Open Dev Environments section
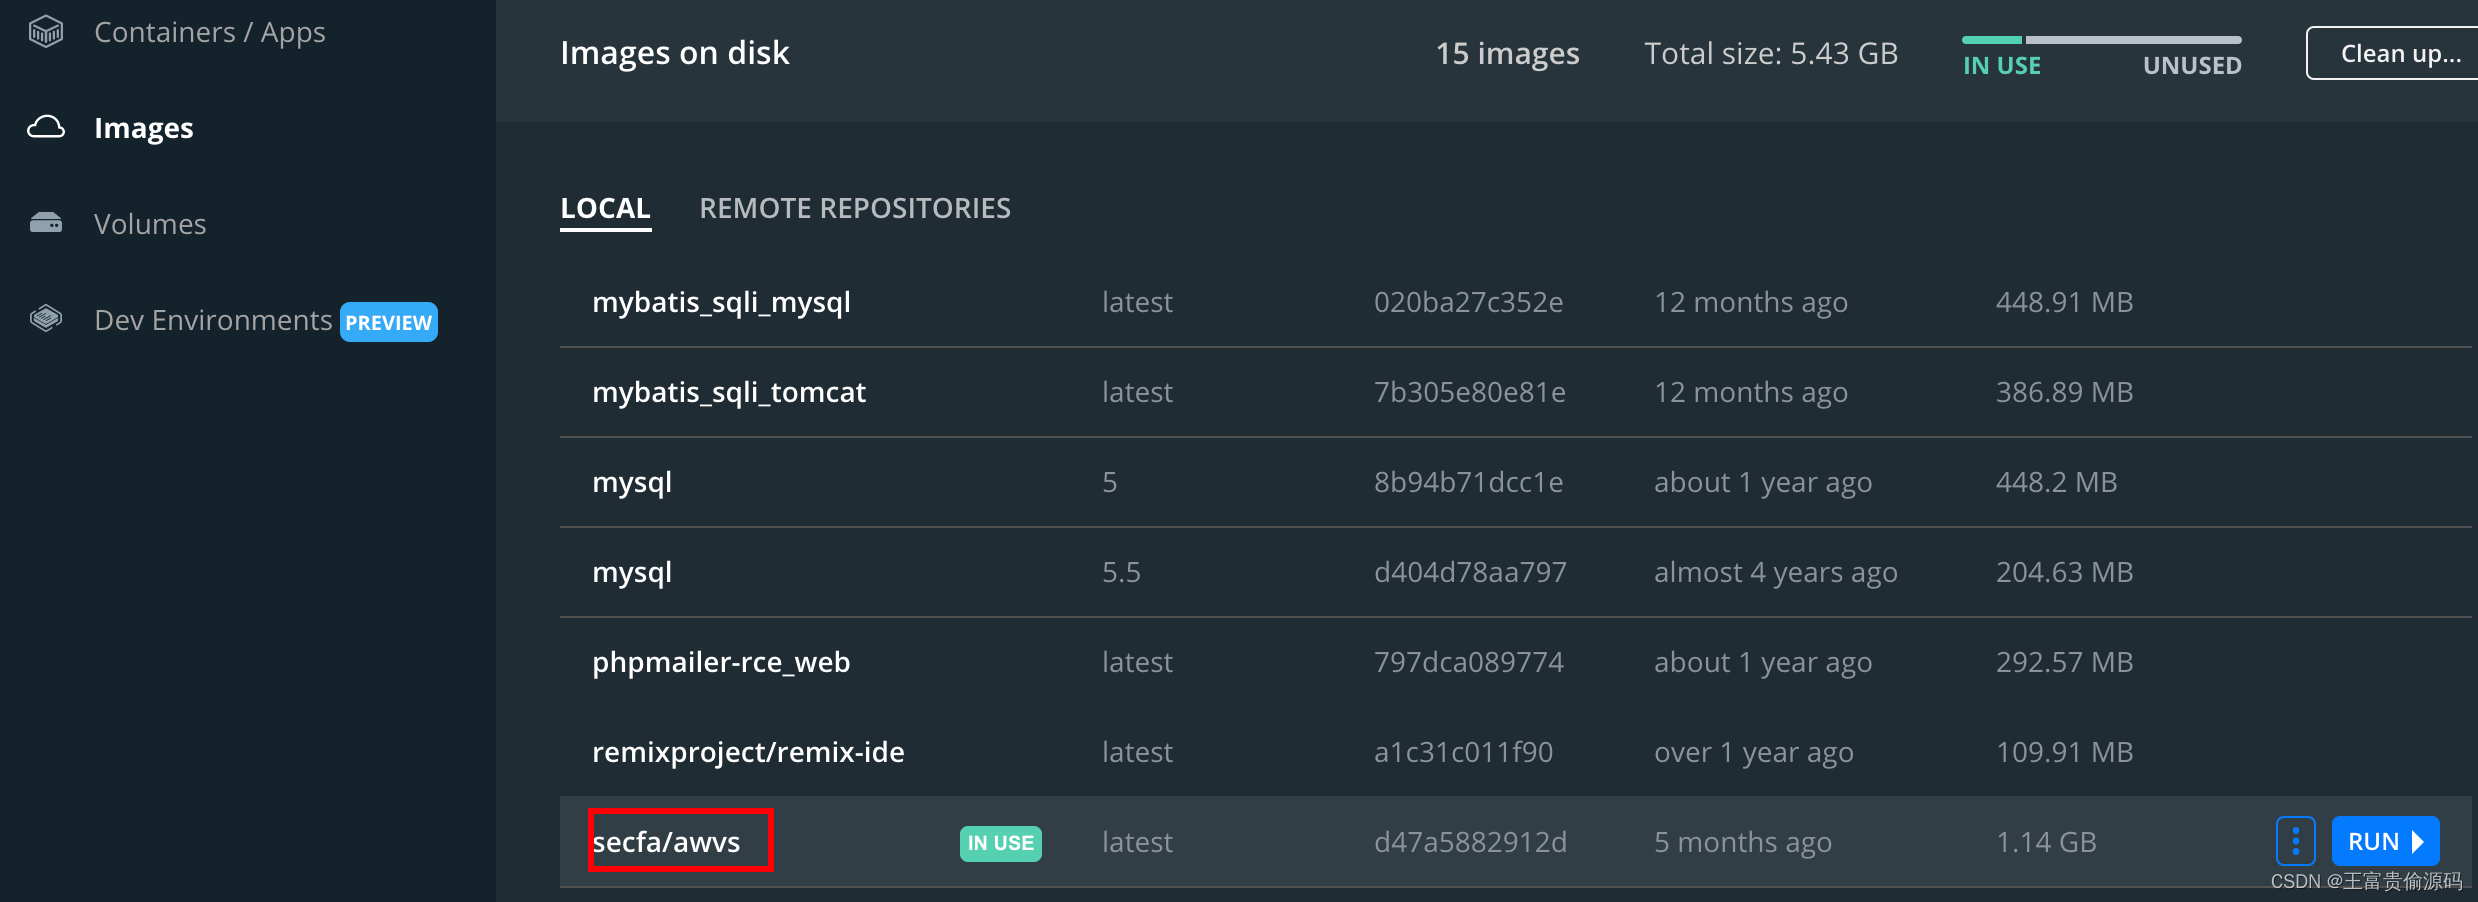2478x902 pixels. pyautogui.click(x=213, y=320)
